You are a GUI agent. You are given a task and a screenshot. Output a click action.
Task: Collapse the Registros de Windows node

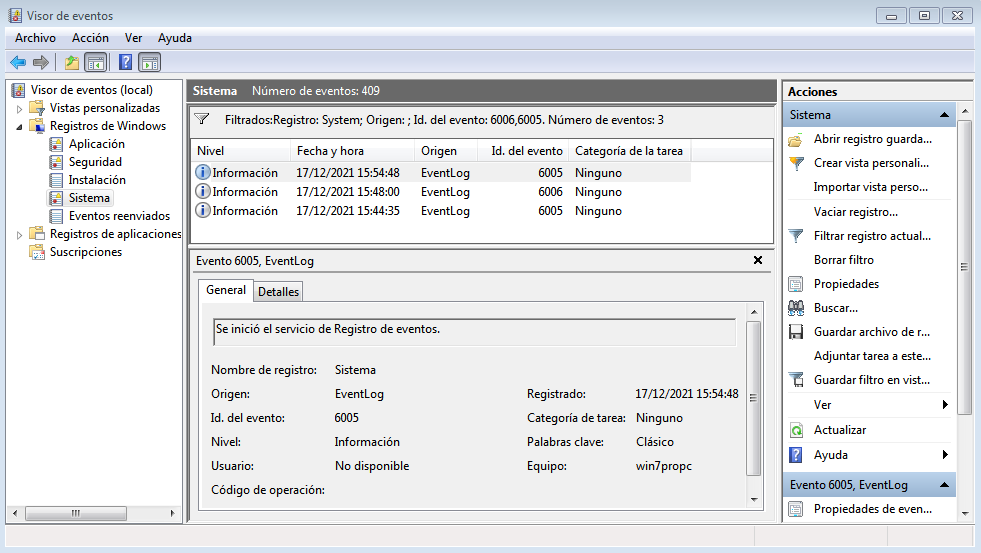(x=20, y=126)
